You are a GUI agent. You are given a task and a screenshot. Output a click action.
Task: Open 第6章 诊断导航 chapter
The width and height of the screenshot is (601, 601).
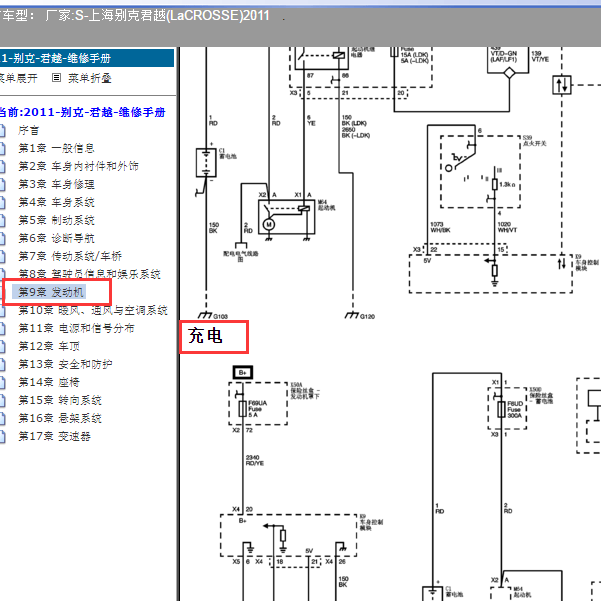pyautogui.click(x=56, y=238)
